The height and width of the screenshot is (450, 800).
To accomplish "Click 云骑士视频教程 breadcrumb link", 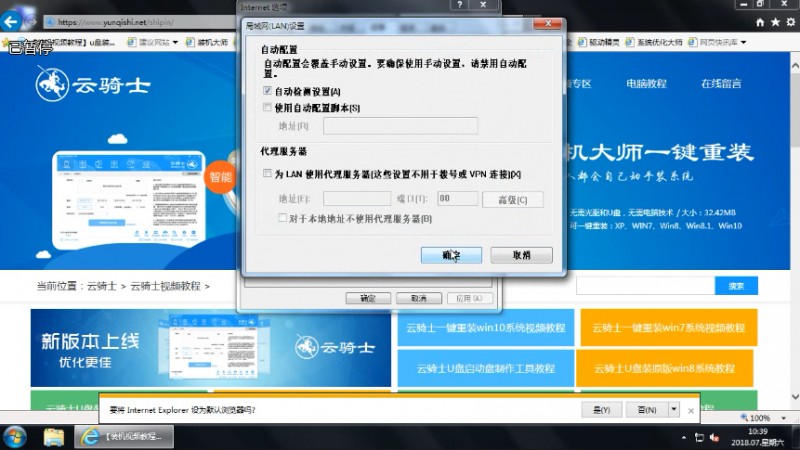I will click(x=165, y=286).
